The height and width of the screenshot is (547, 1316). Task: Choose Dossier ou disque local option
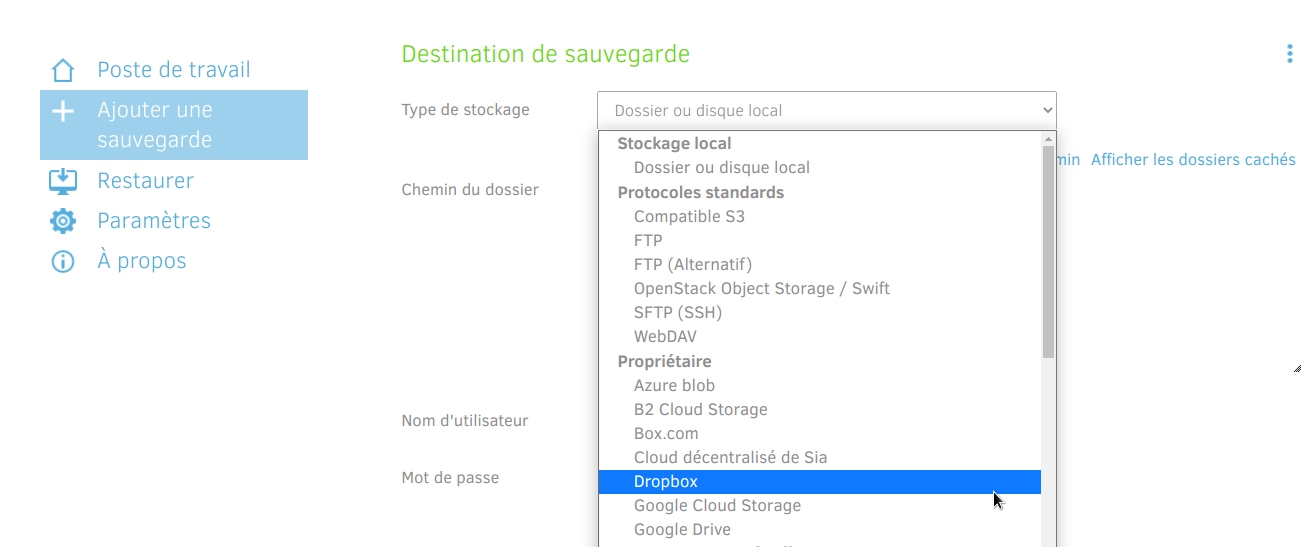tap(721, 168)
